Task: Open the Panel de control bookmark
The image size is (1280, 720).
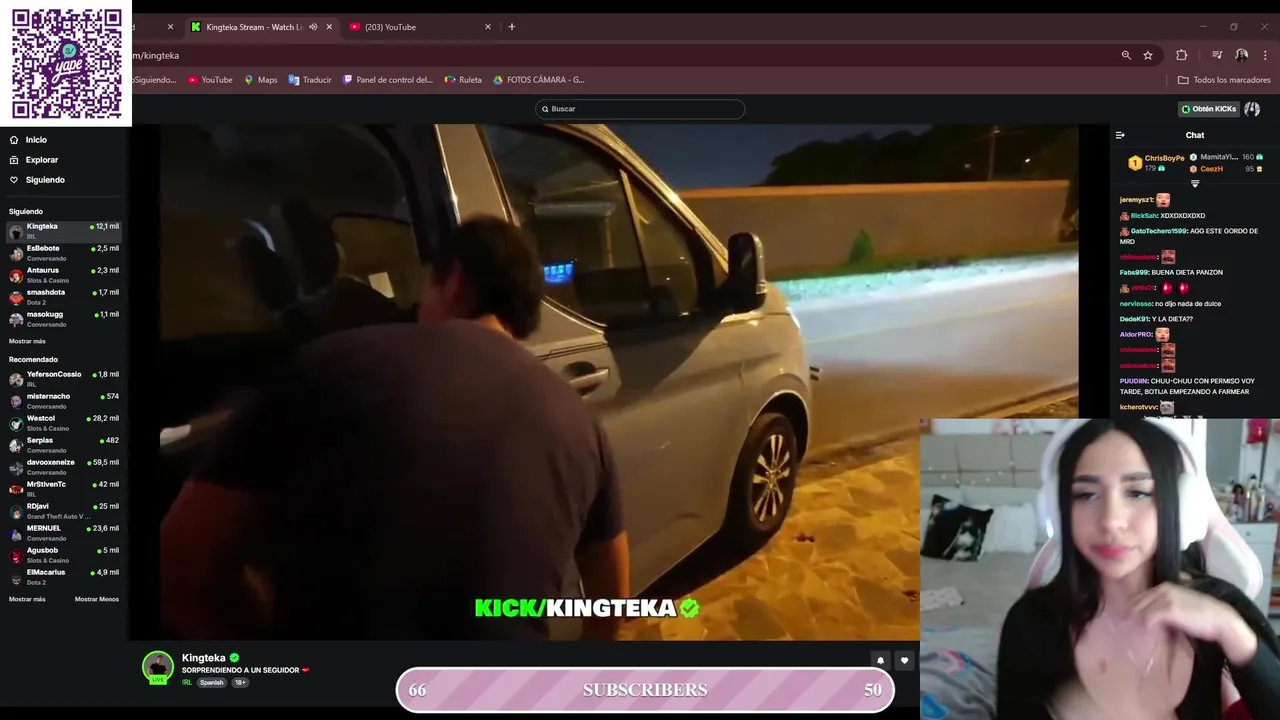Action: (x=388, y=80)
